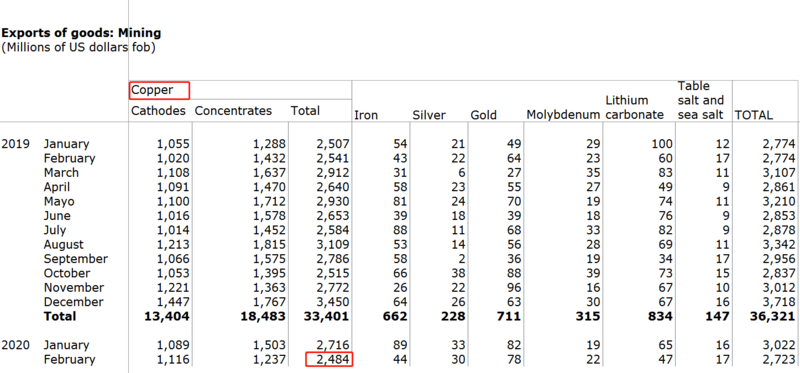Select the 2019 April row label
Image resolution: width=800 pixels, height=373 pixels.
[57, 187]
